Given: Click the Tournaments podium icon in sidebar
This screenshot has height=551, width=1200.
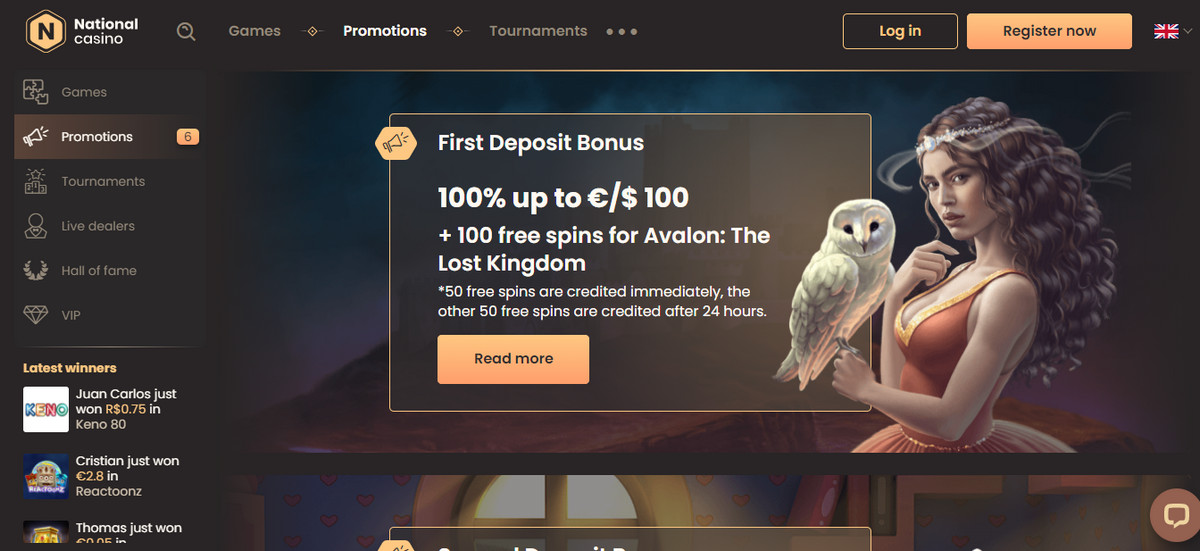Looking at the screenshot, I should tap(36, 181).
